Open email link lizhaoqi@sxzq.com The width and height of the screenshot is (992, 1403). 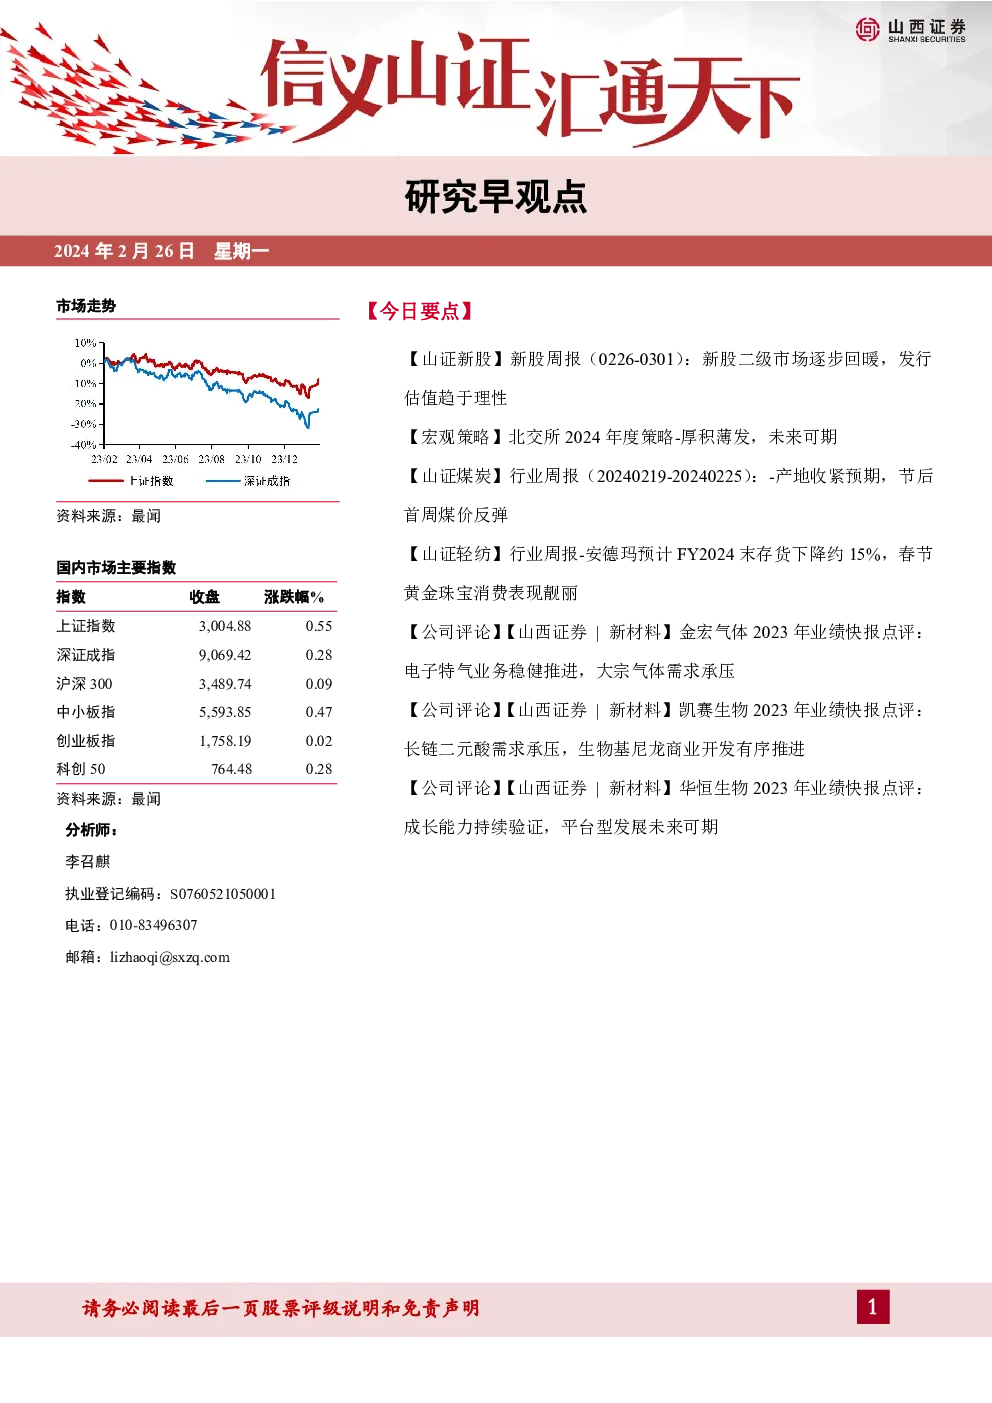tap(170, 957)
